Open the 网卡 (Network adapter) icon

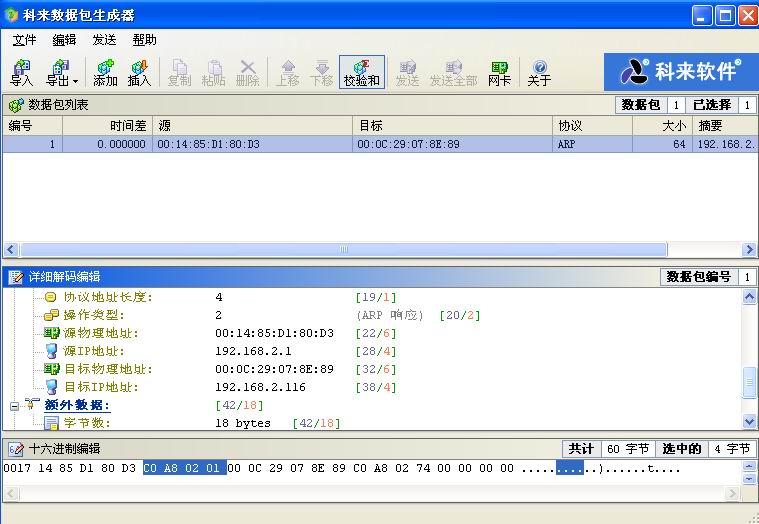click(500, 73)
